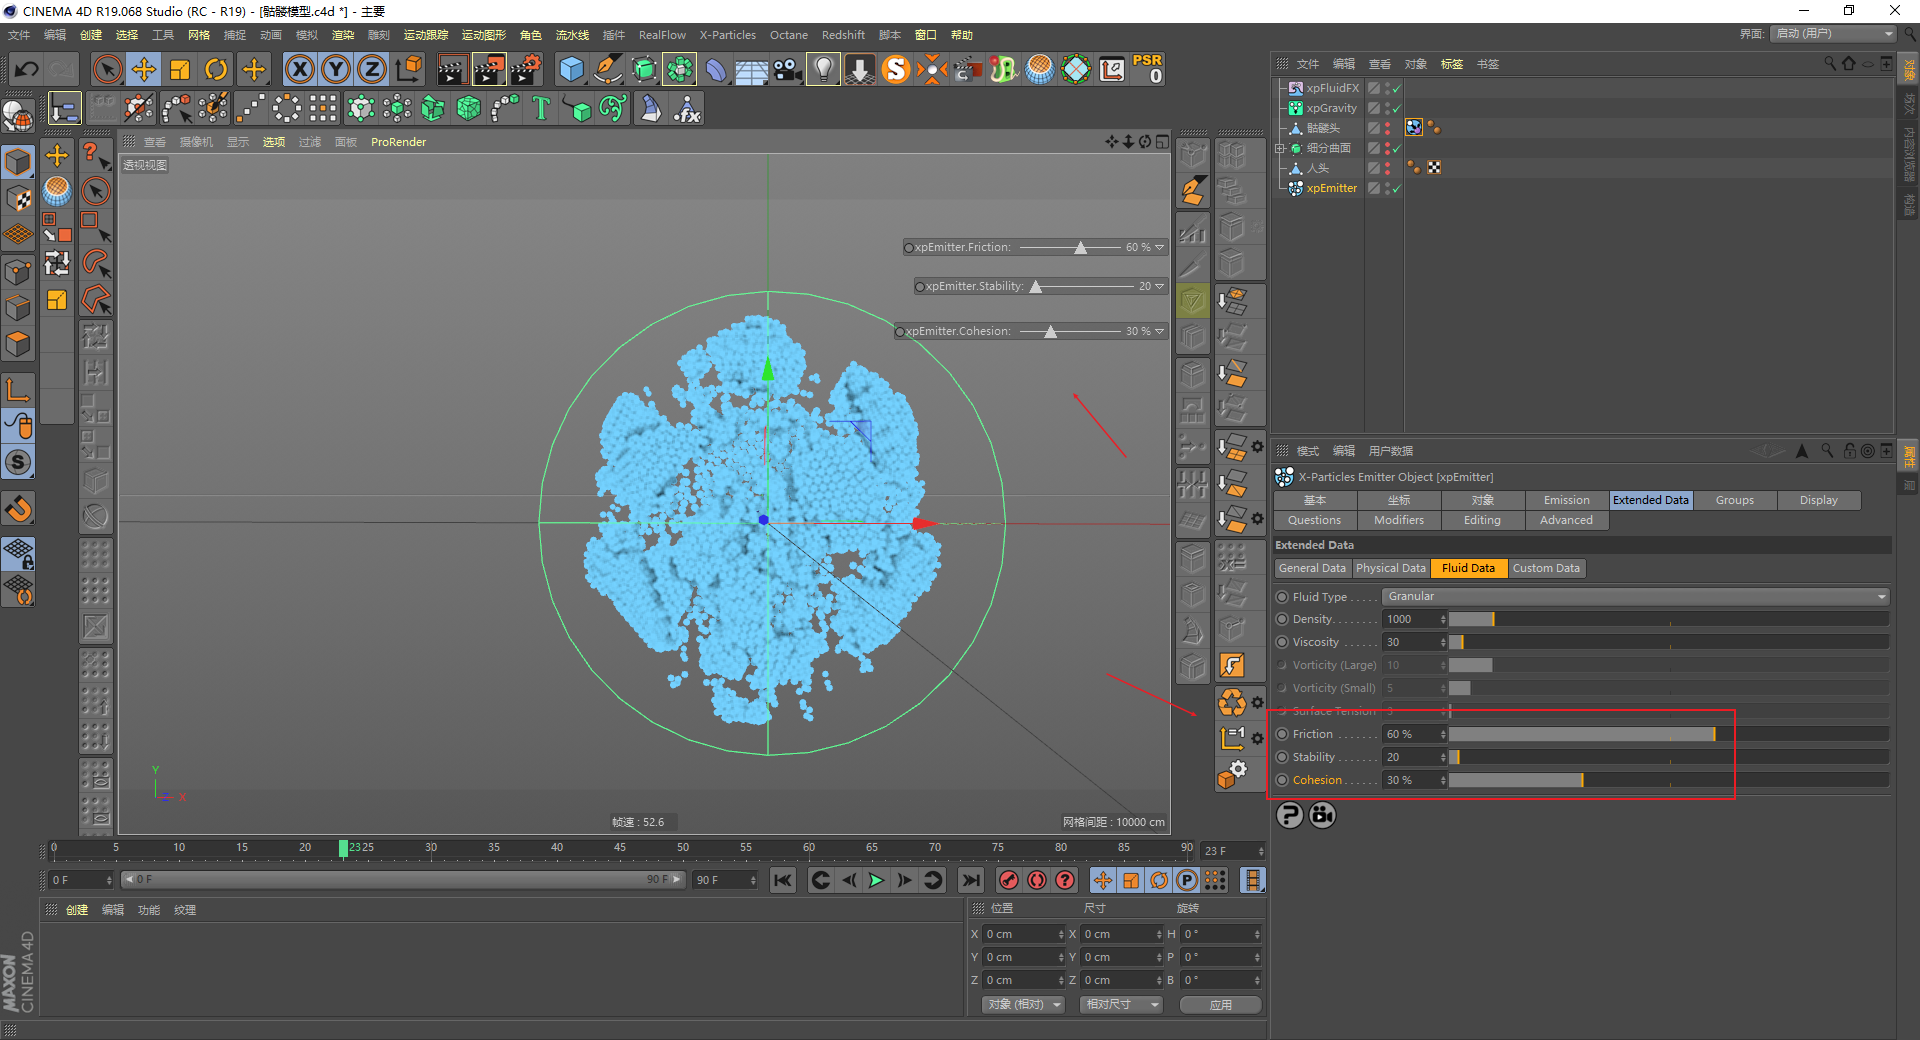Click the Viscosity value stepper
Viewport: 1920px width, 1040px height.
1443,642
